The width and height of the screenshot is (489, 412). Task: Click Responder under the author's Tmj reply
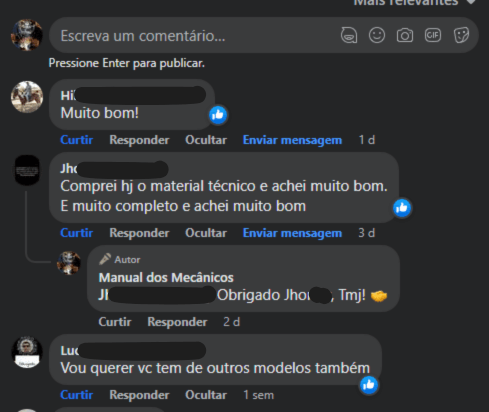click(177, 322)
